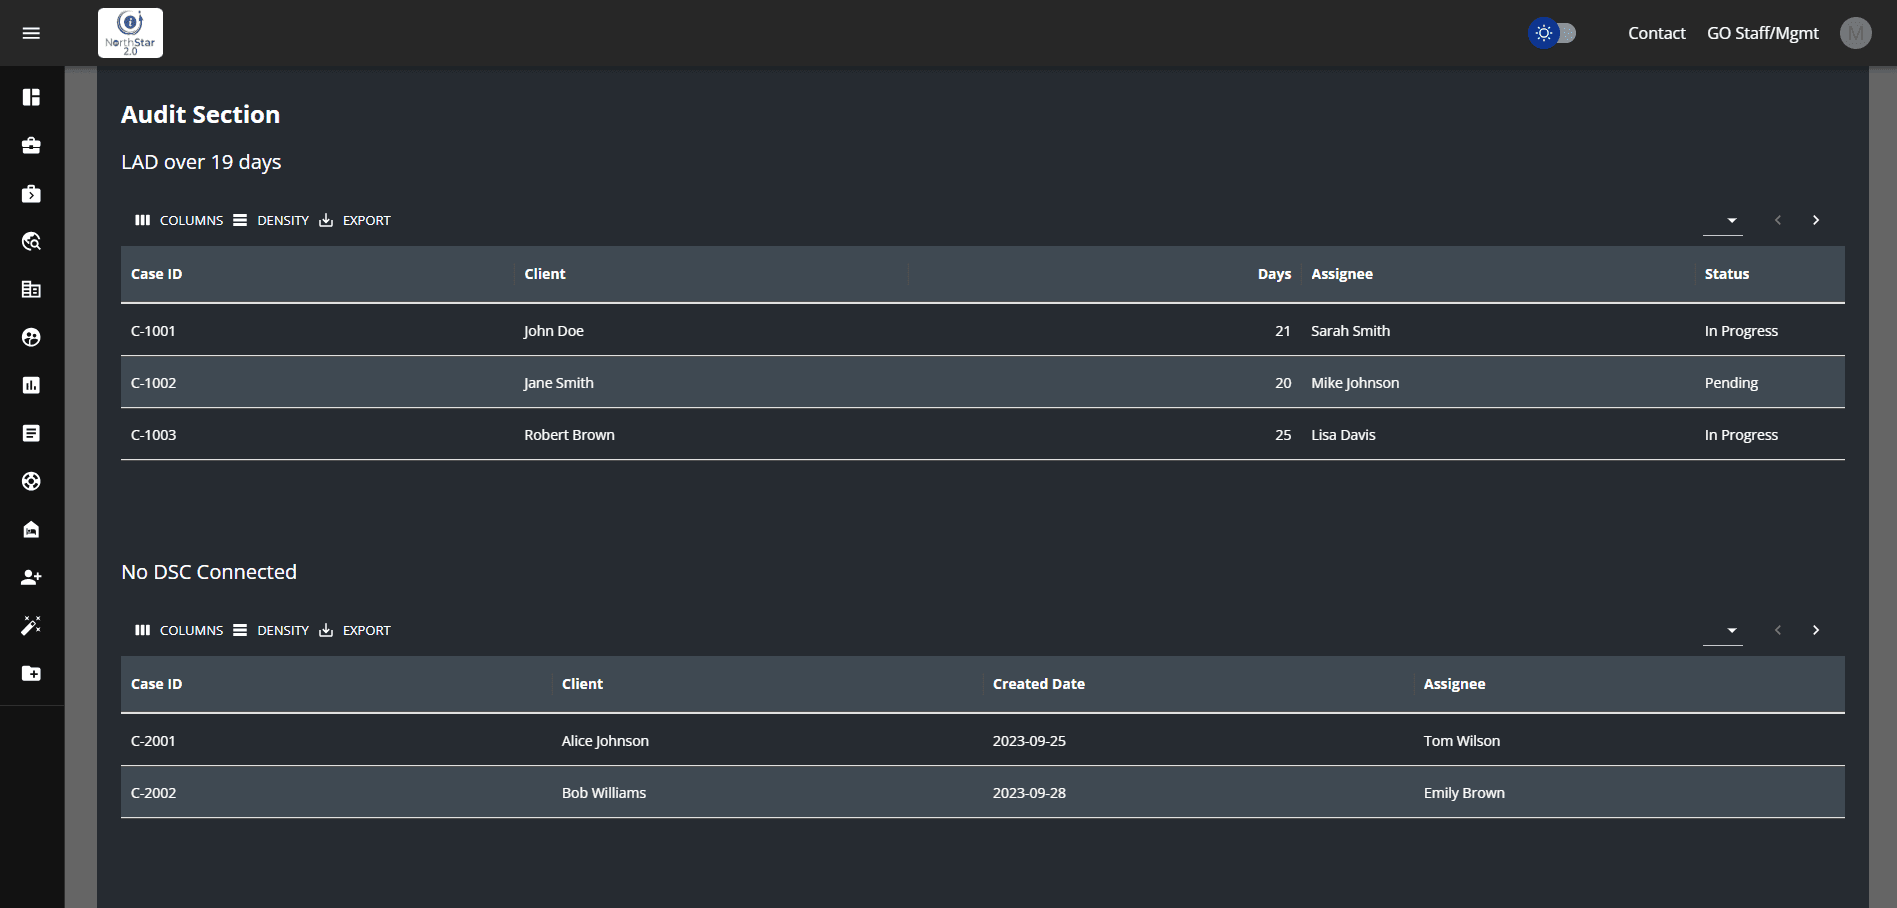Click Contact in the top bar

point(1656,33)
